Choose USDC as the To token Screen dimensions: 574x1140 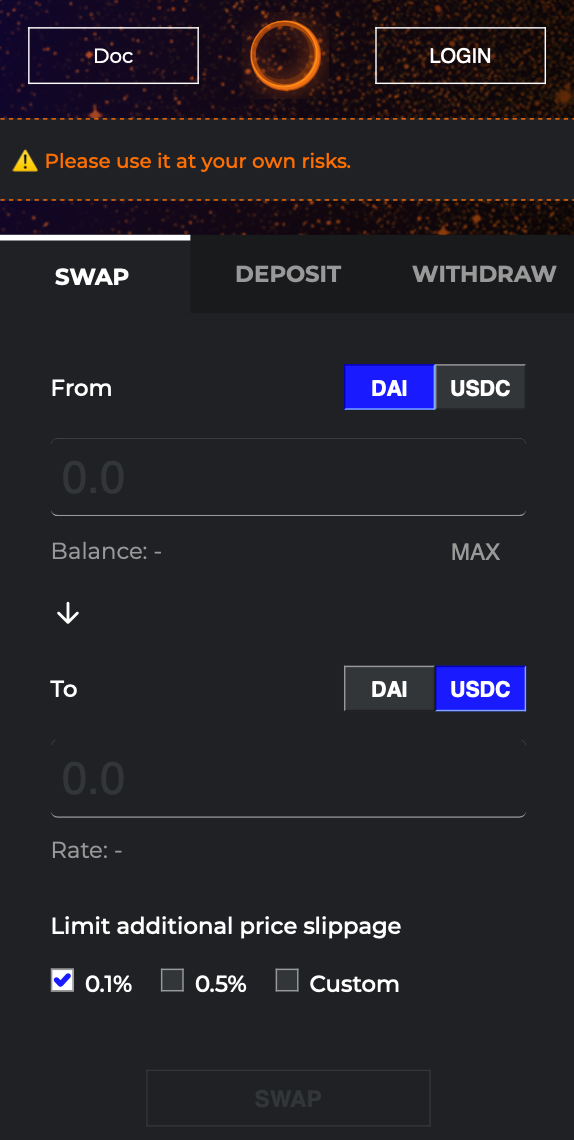[480, 689]
